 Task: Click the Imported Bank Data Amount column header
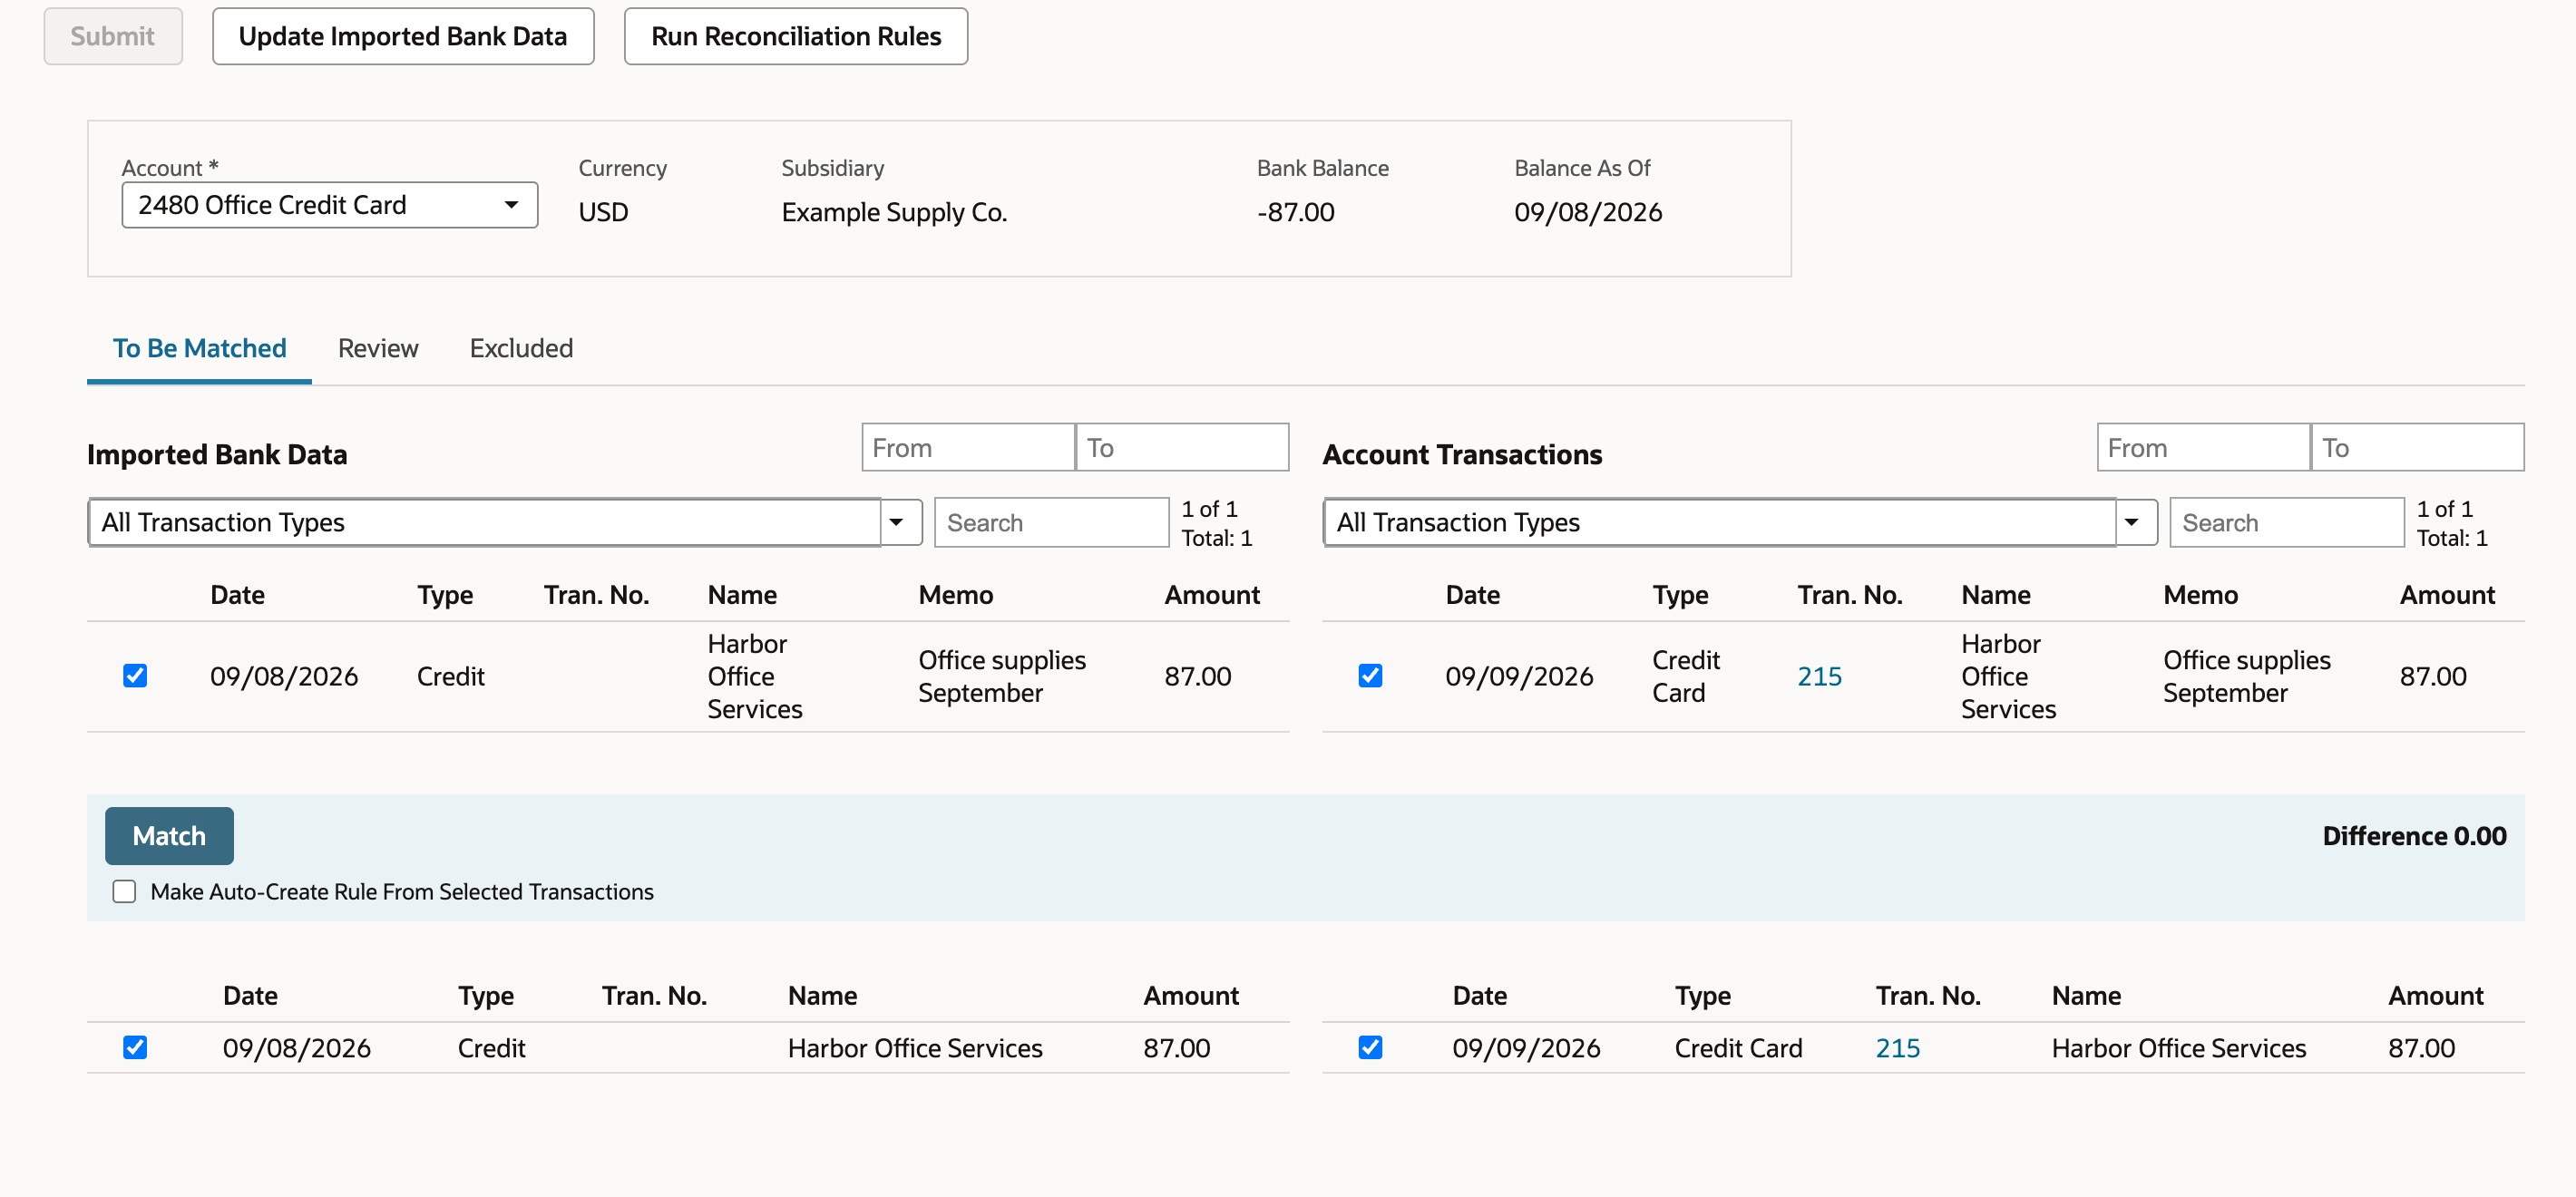pyautogui.click(x=1211, y=595)
